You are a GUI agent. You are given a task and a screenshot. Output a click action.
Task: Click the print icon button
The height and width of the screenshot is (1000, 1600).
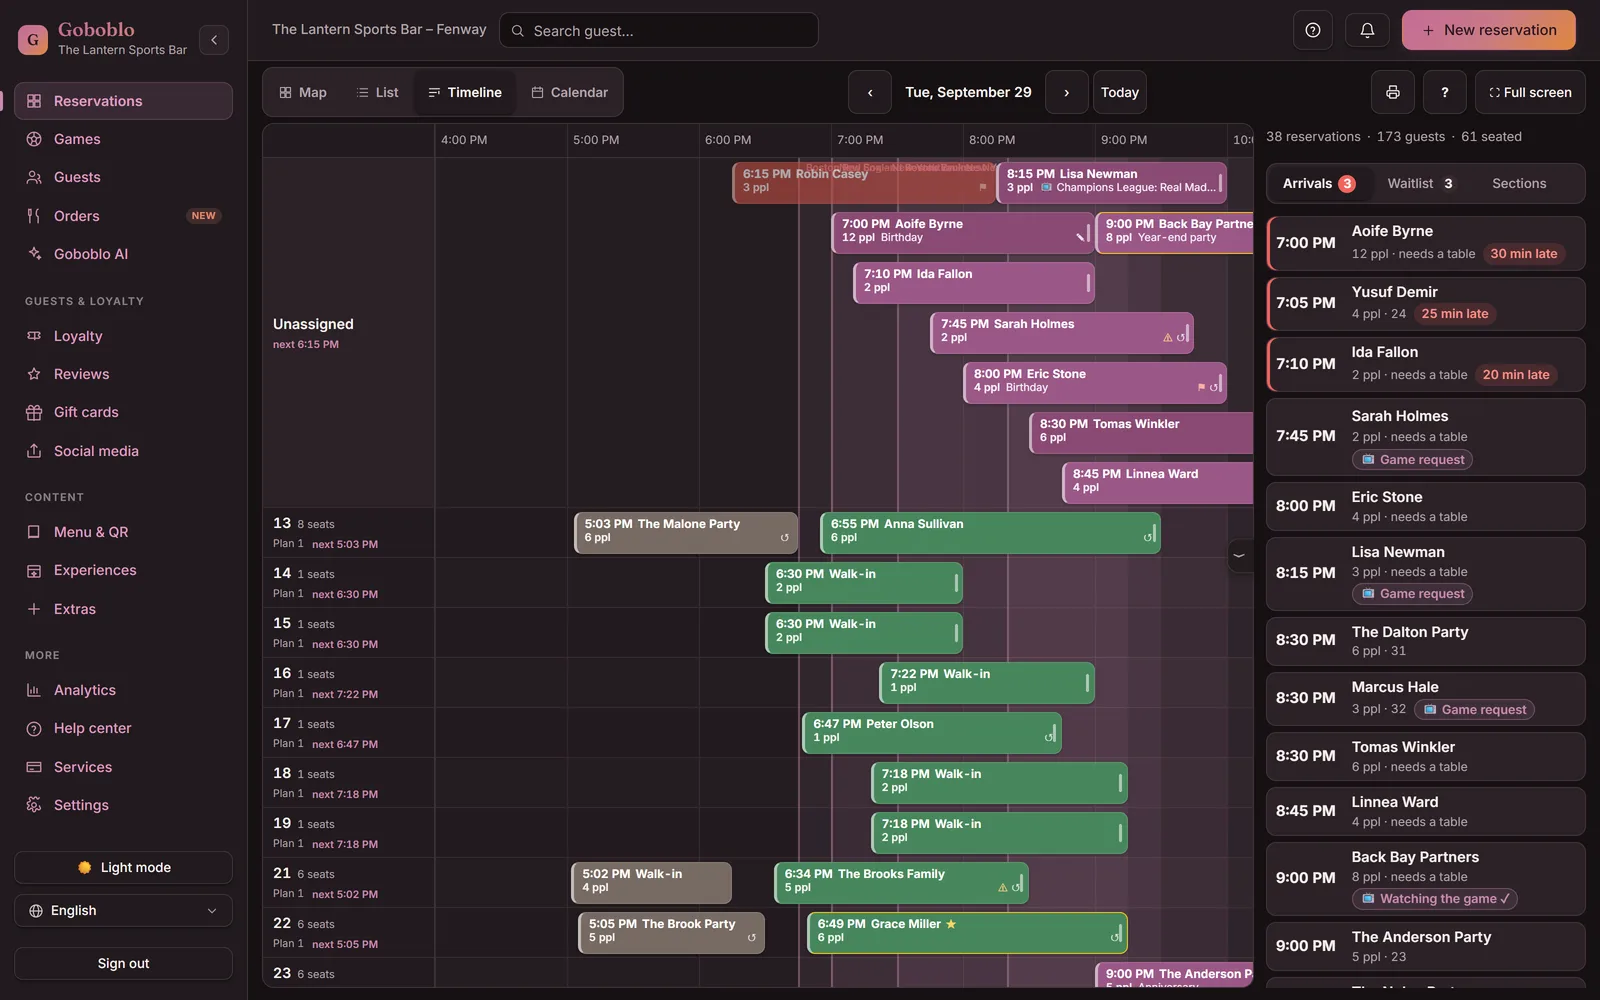[x=1393, y=92]
